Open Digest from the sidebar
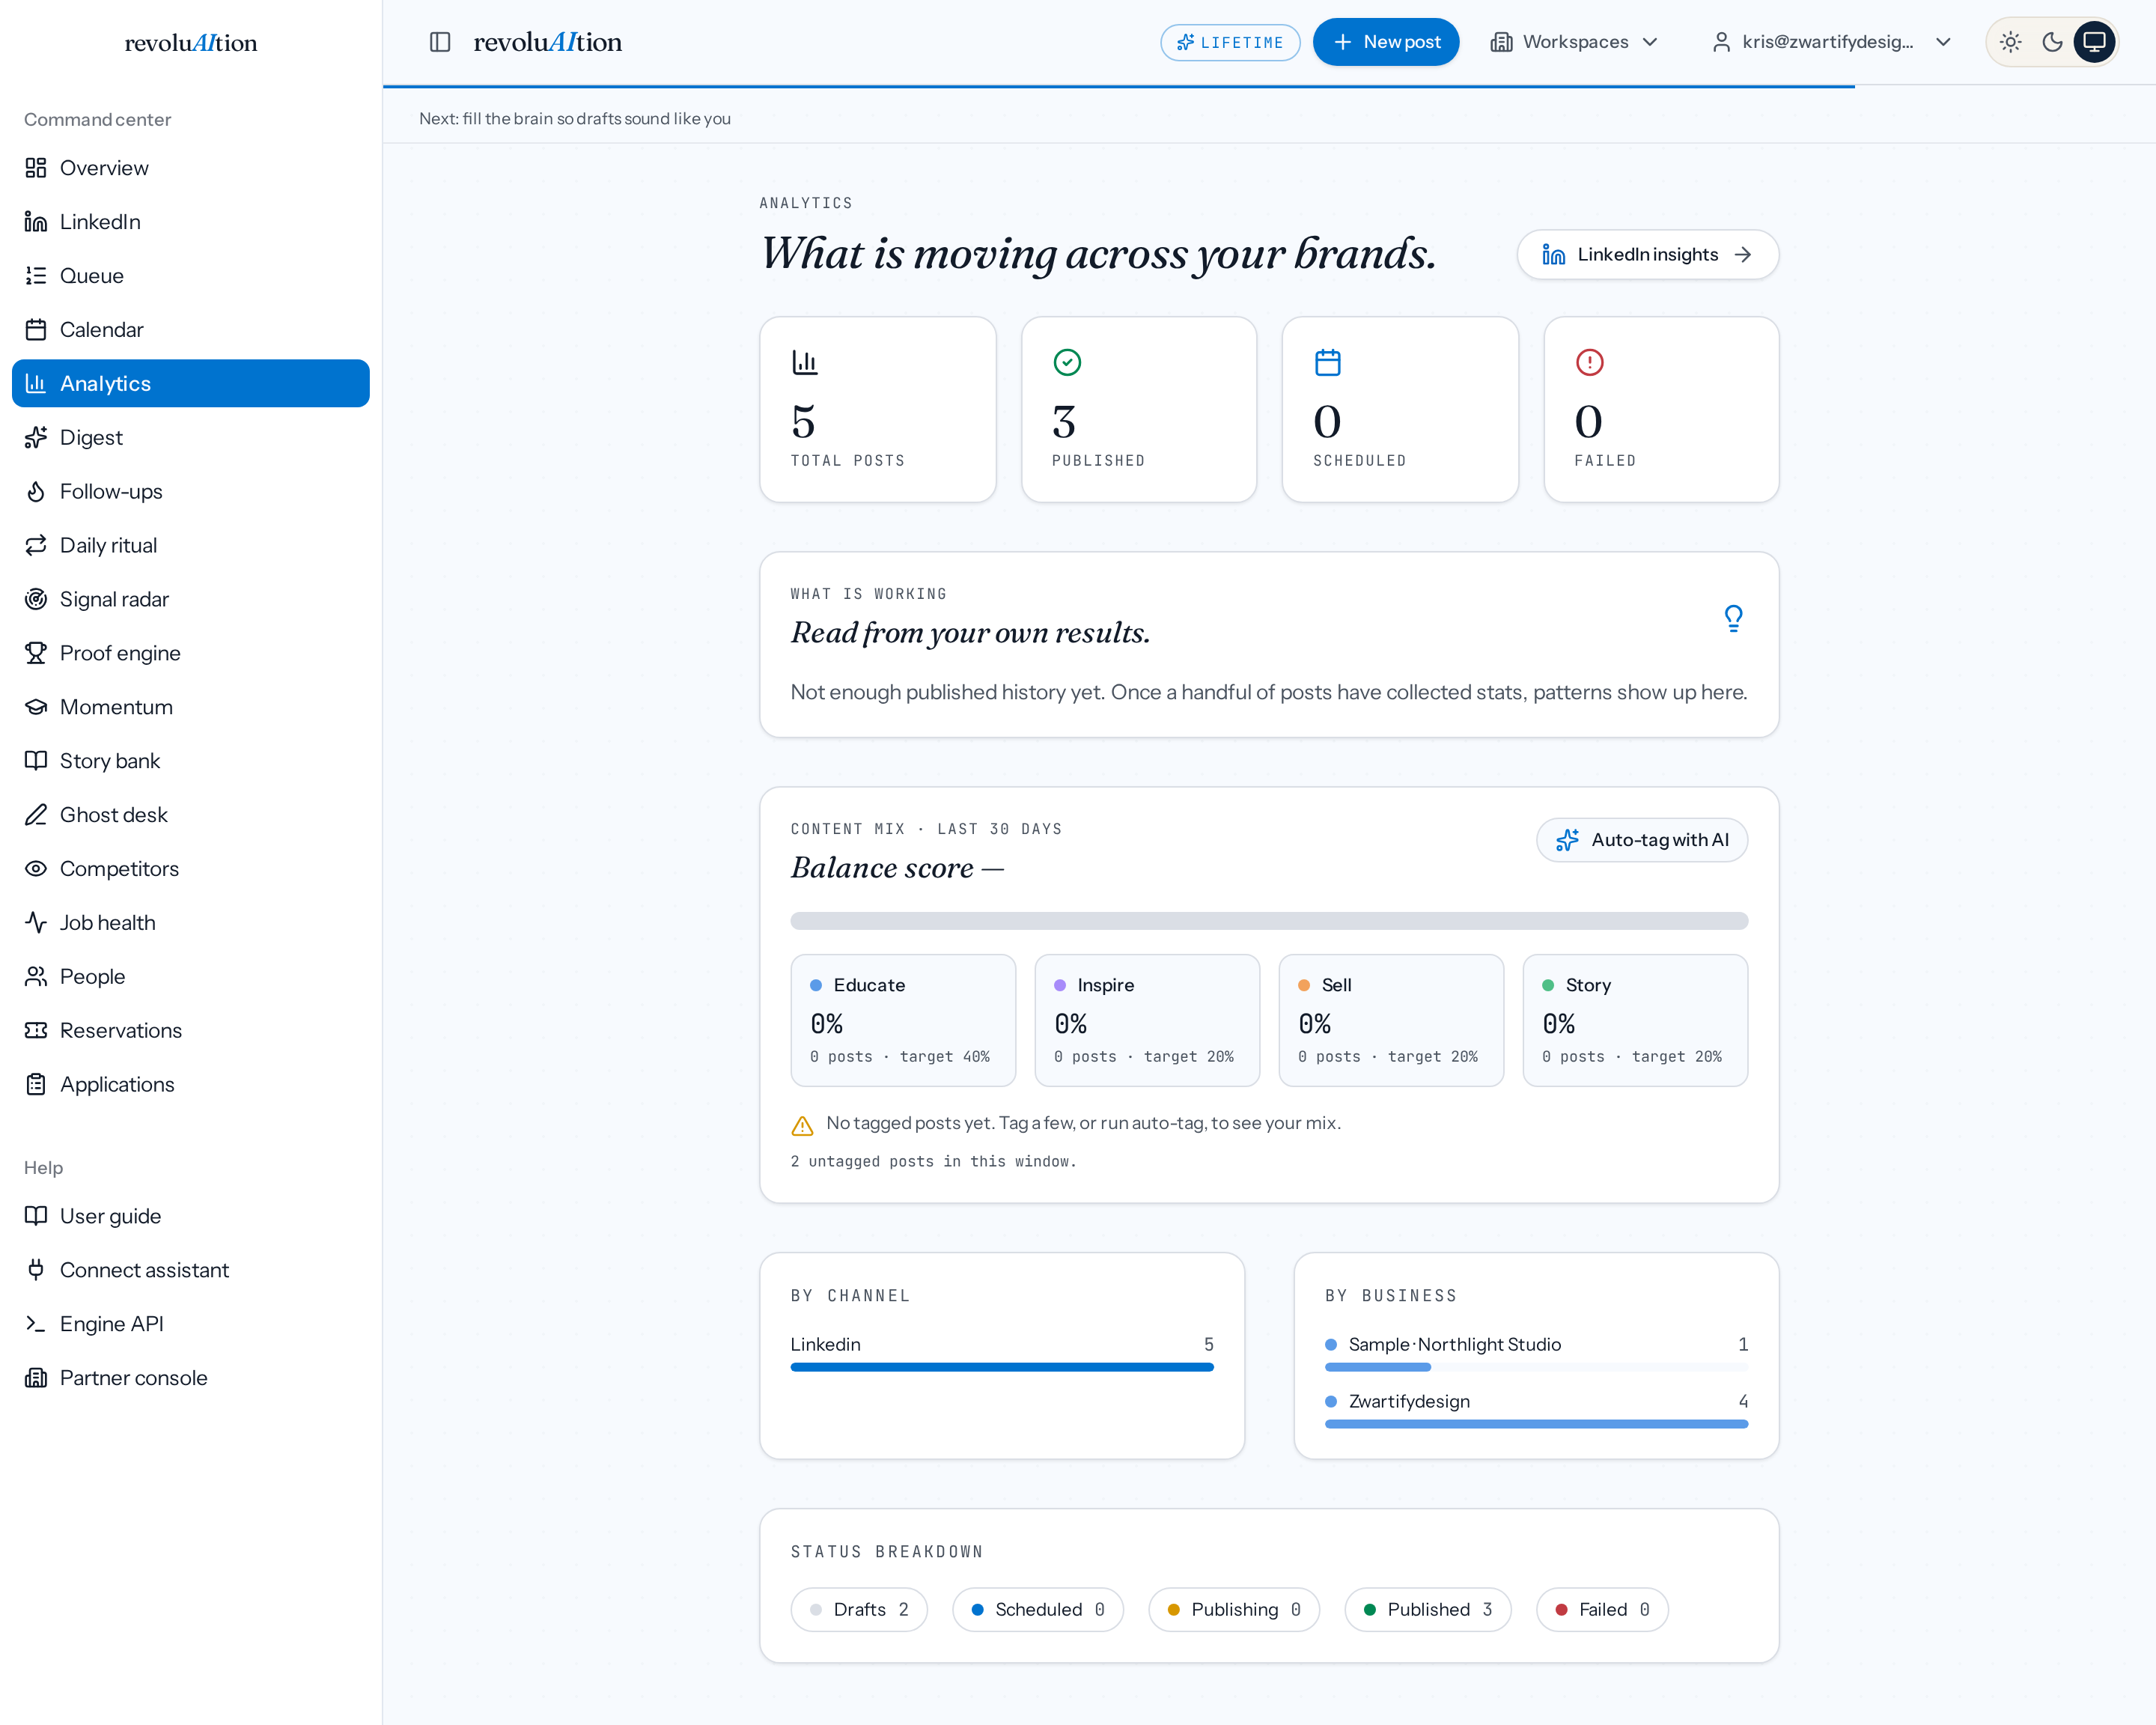 tap(191, 437)
